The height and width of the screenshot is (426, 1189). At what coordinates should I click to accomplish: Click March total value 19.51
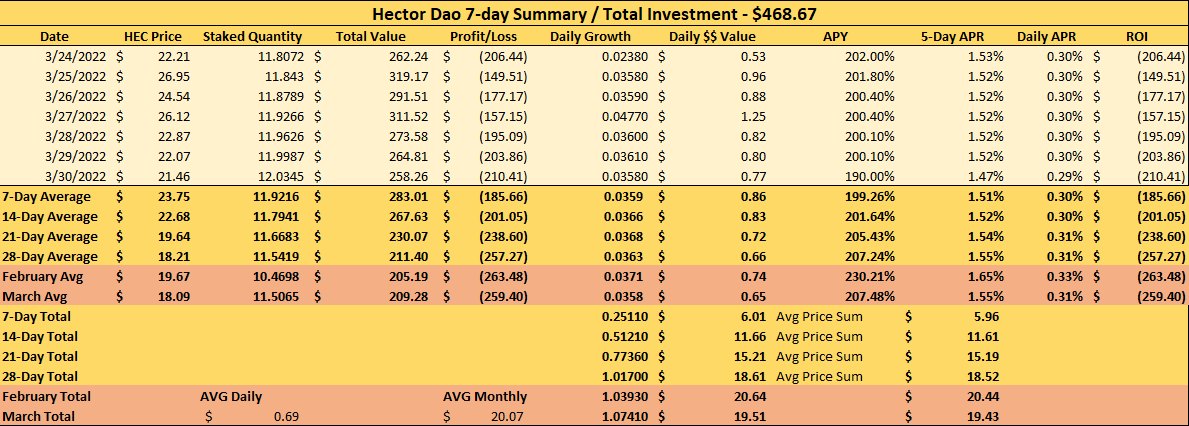click(x=750, y=416)
